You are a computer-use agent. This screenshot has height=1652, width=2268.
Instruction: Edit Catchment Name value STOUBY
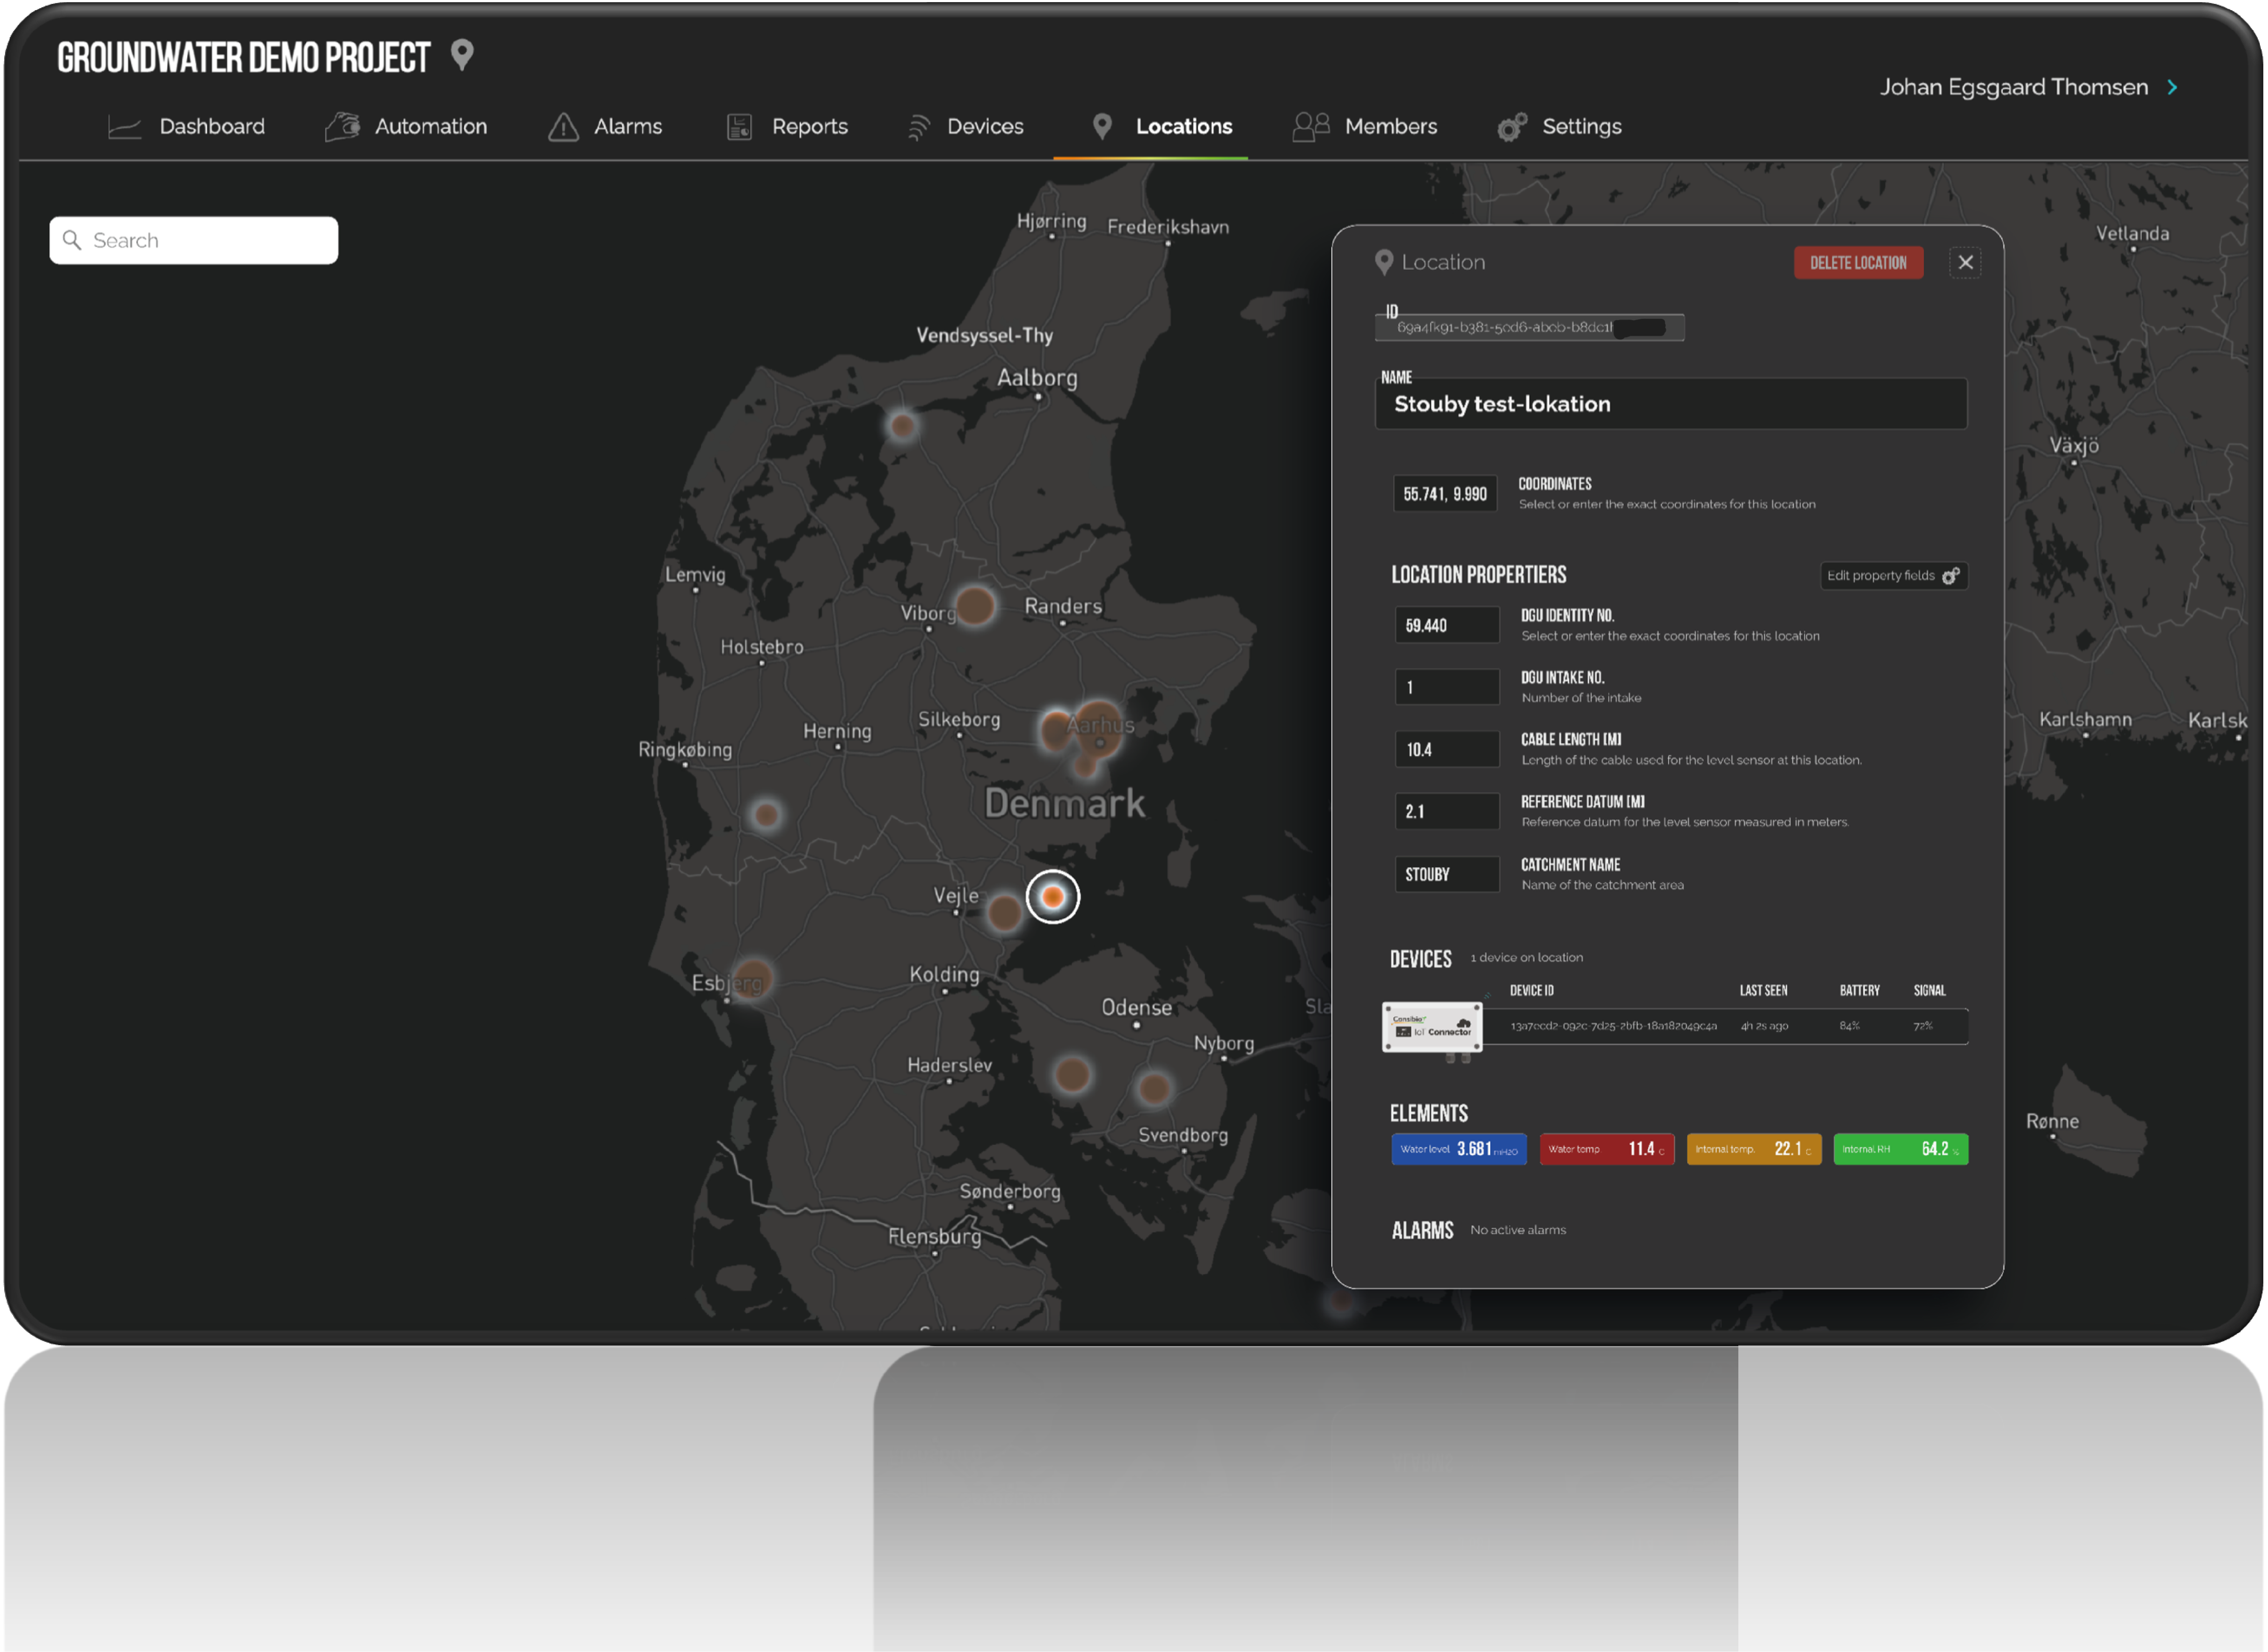(x=1447, y=875)
